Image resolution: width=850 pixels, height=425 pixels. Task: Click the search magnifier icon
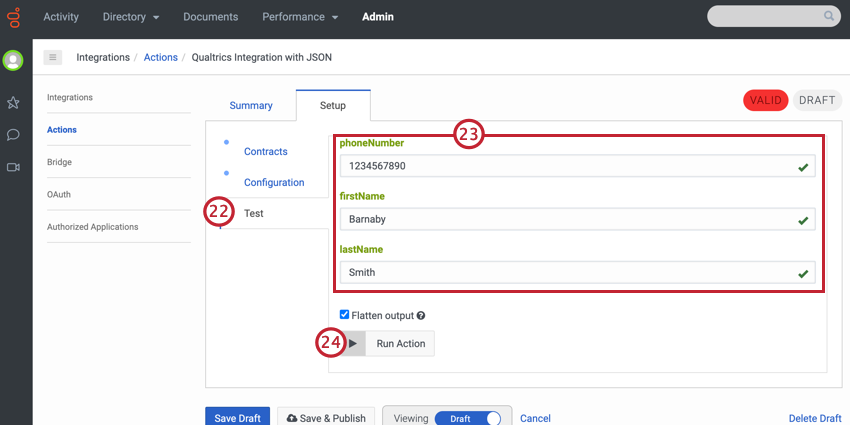pyautogui.click(x=829, y=16)
